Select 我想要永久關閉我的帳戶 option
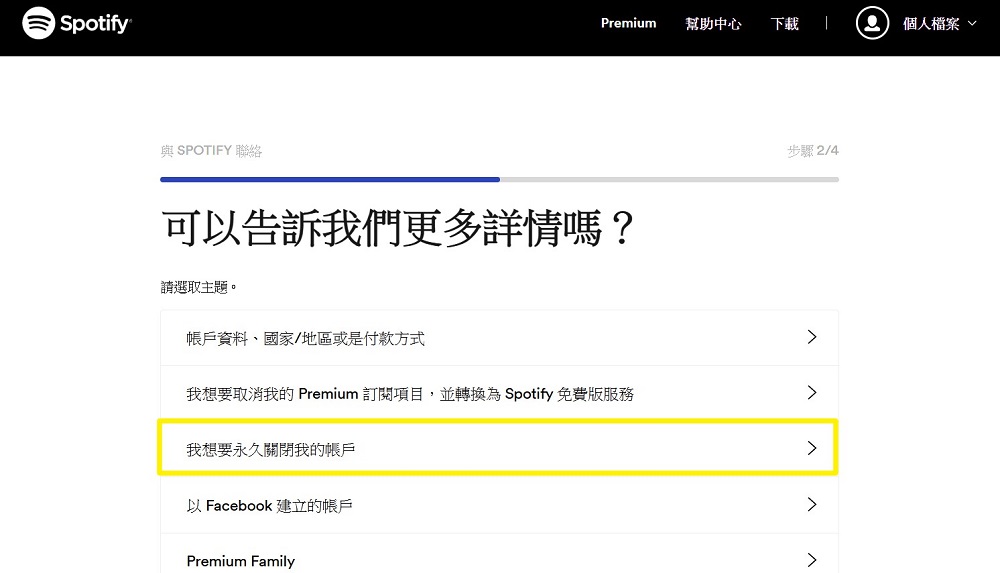1000x573 pixels. [x=499, y=449]
